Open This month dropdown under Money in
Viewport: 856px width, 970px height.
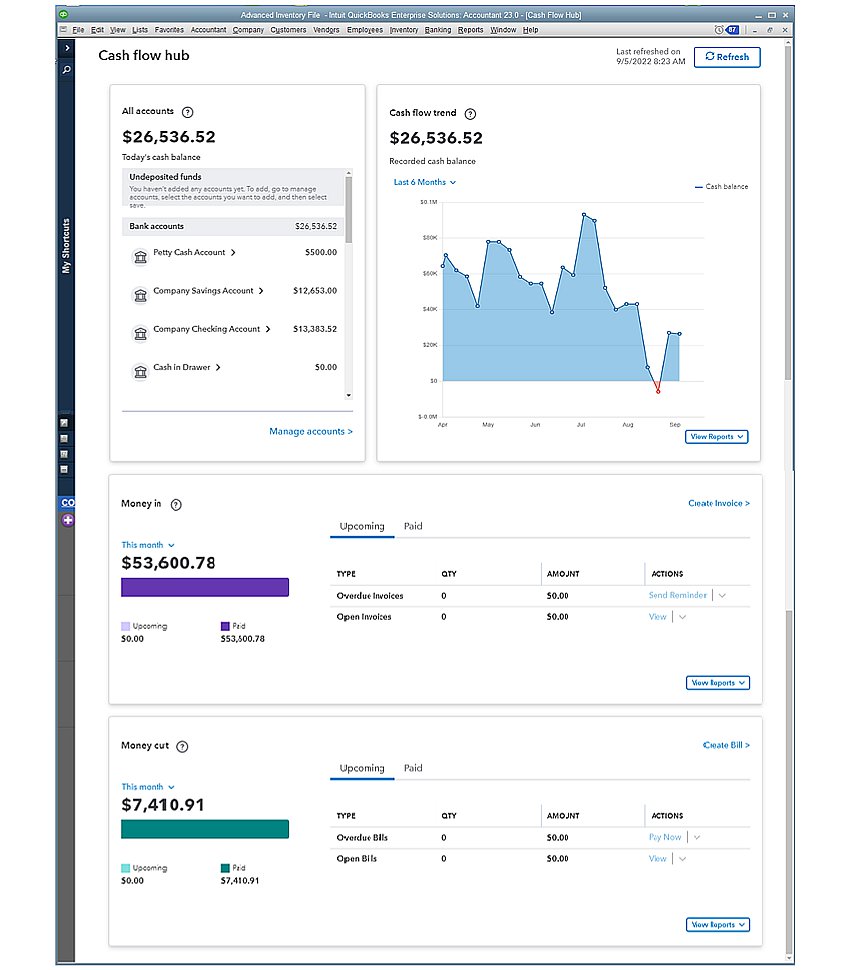[148, 545]
